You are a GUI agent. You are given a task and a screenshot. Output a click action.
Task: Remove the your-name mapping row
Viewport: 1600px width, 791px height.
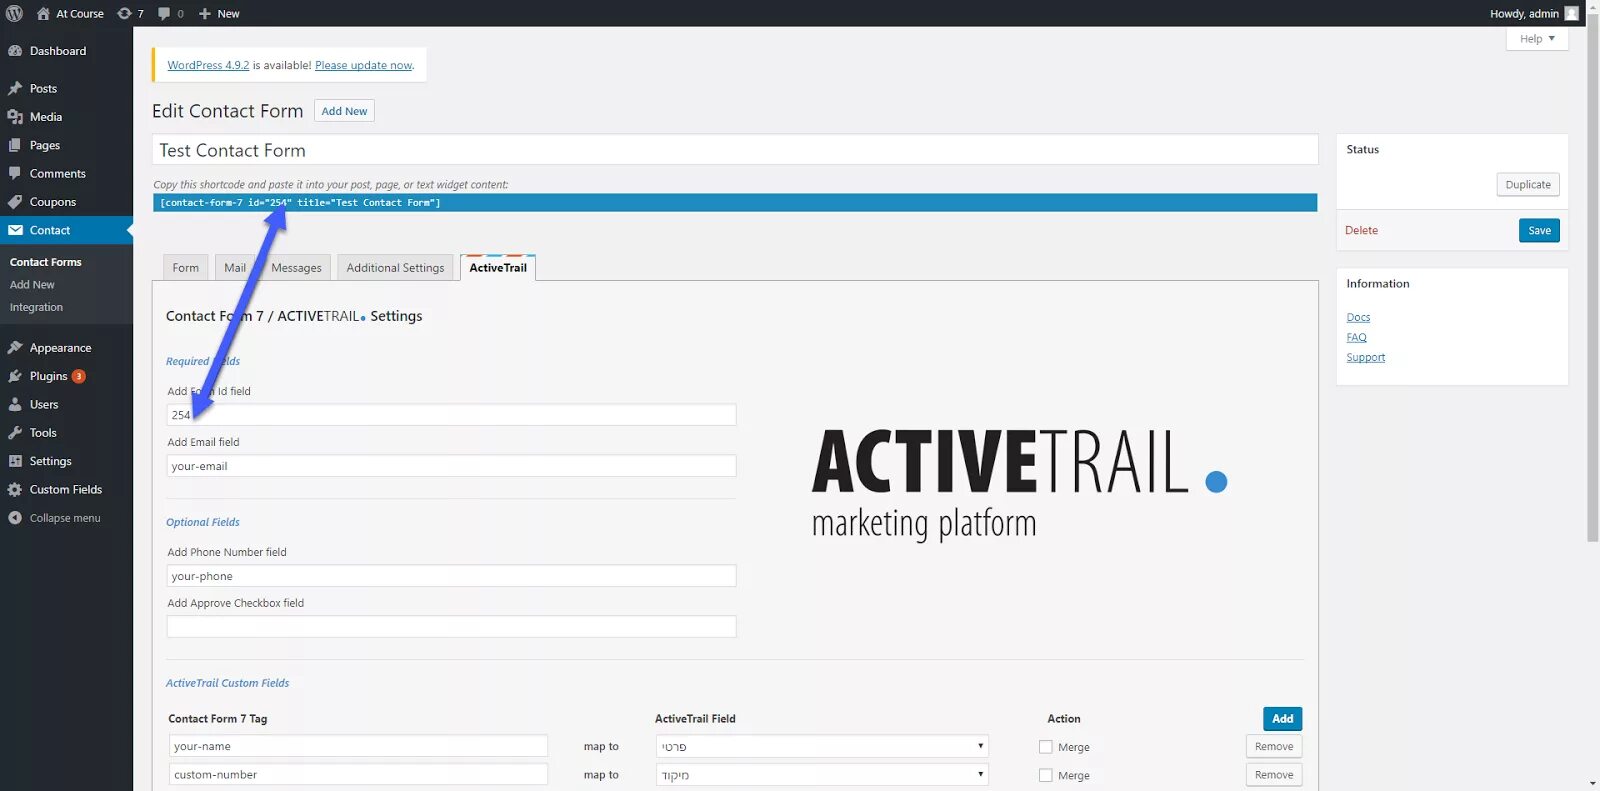point(1274,747)
